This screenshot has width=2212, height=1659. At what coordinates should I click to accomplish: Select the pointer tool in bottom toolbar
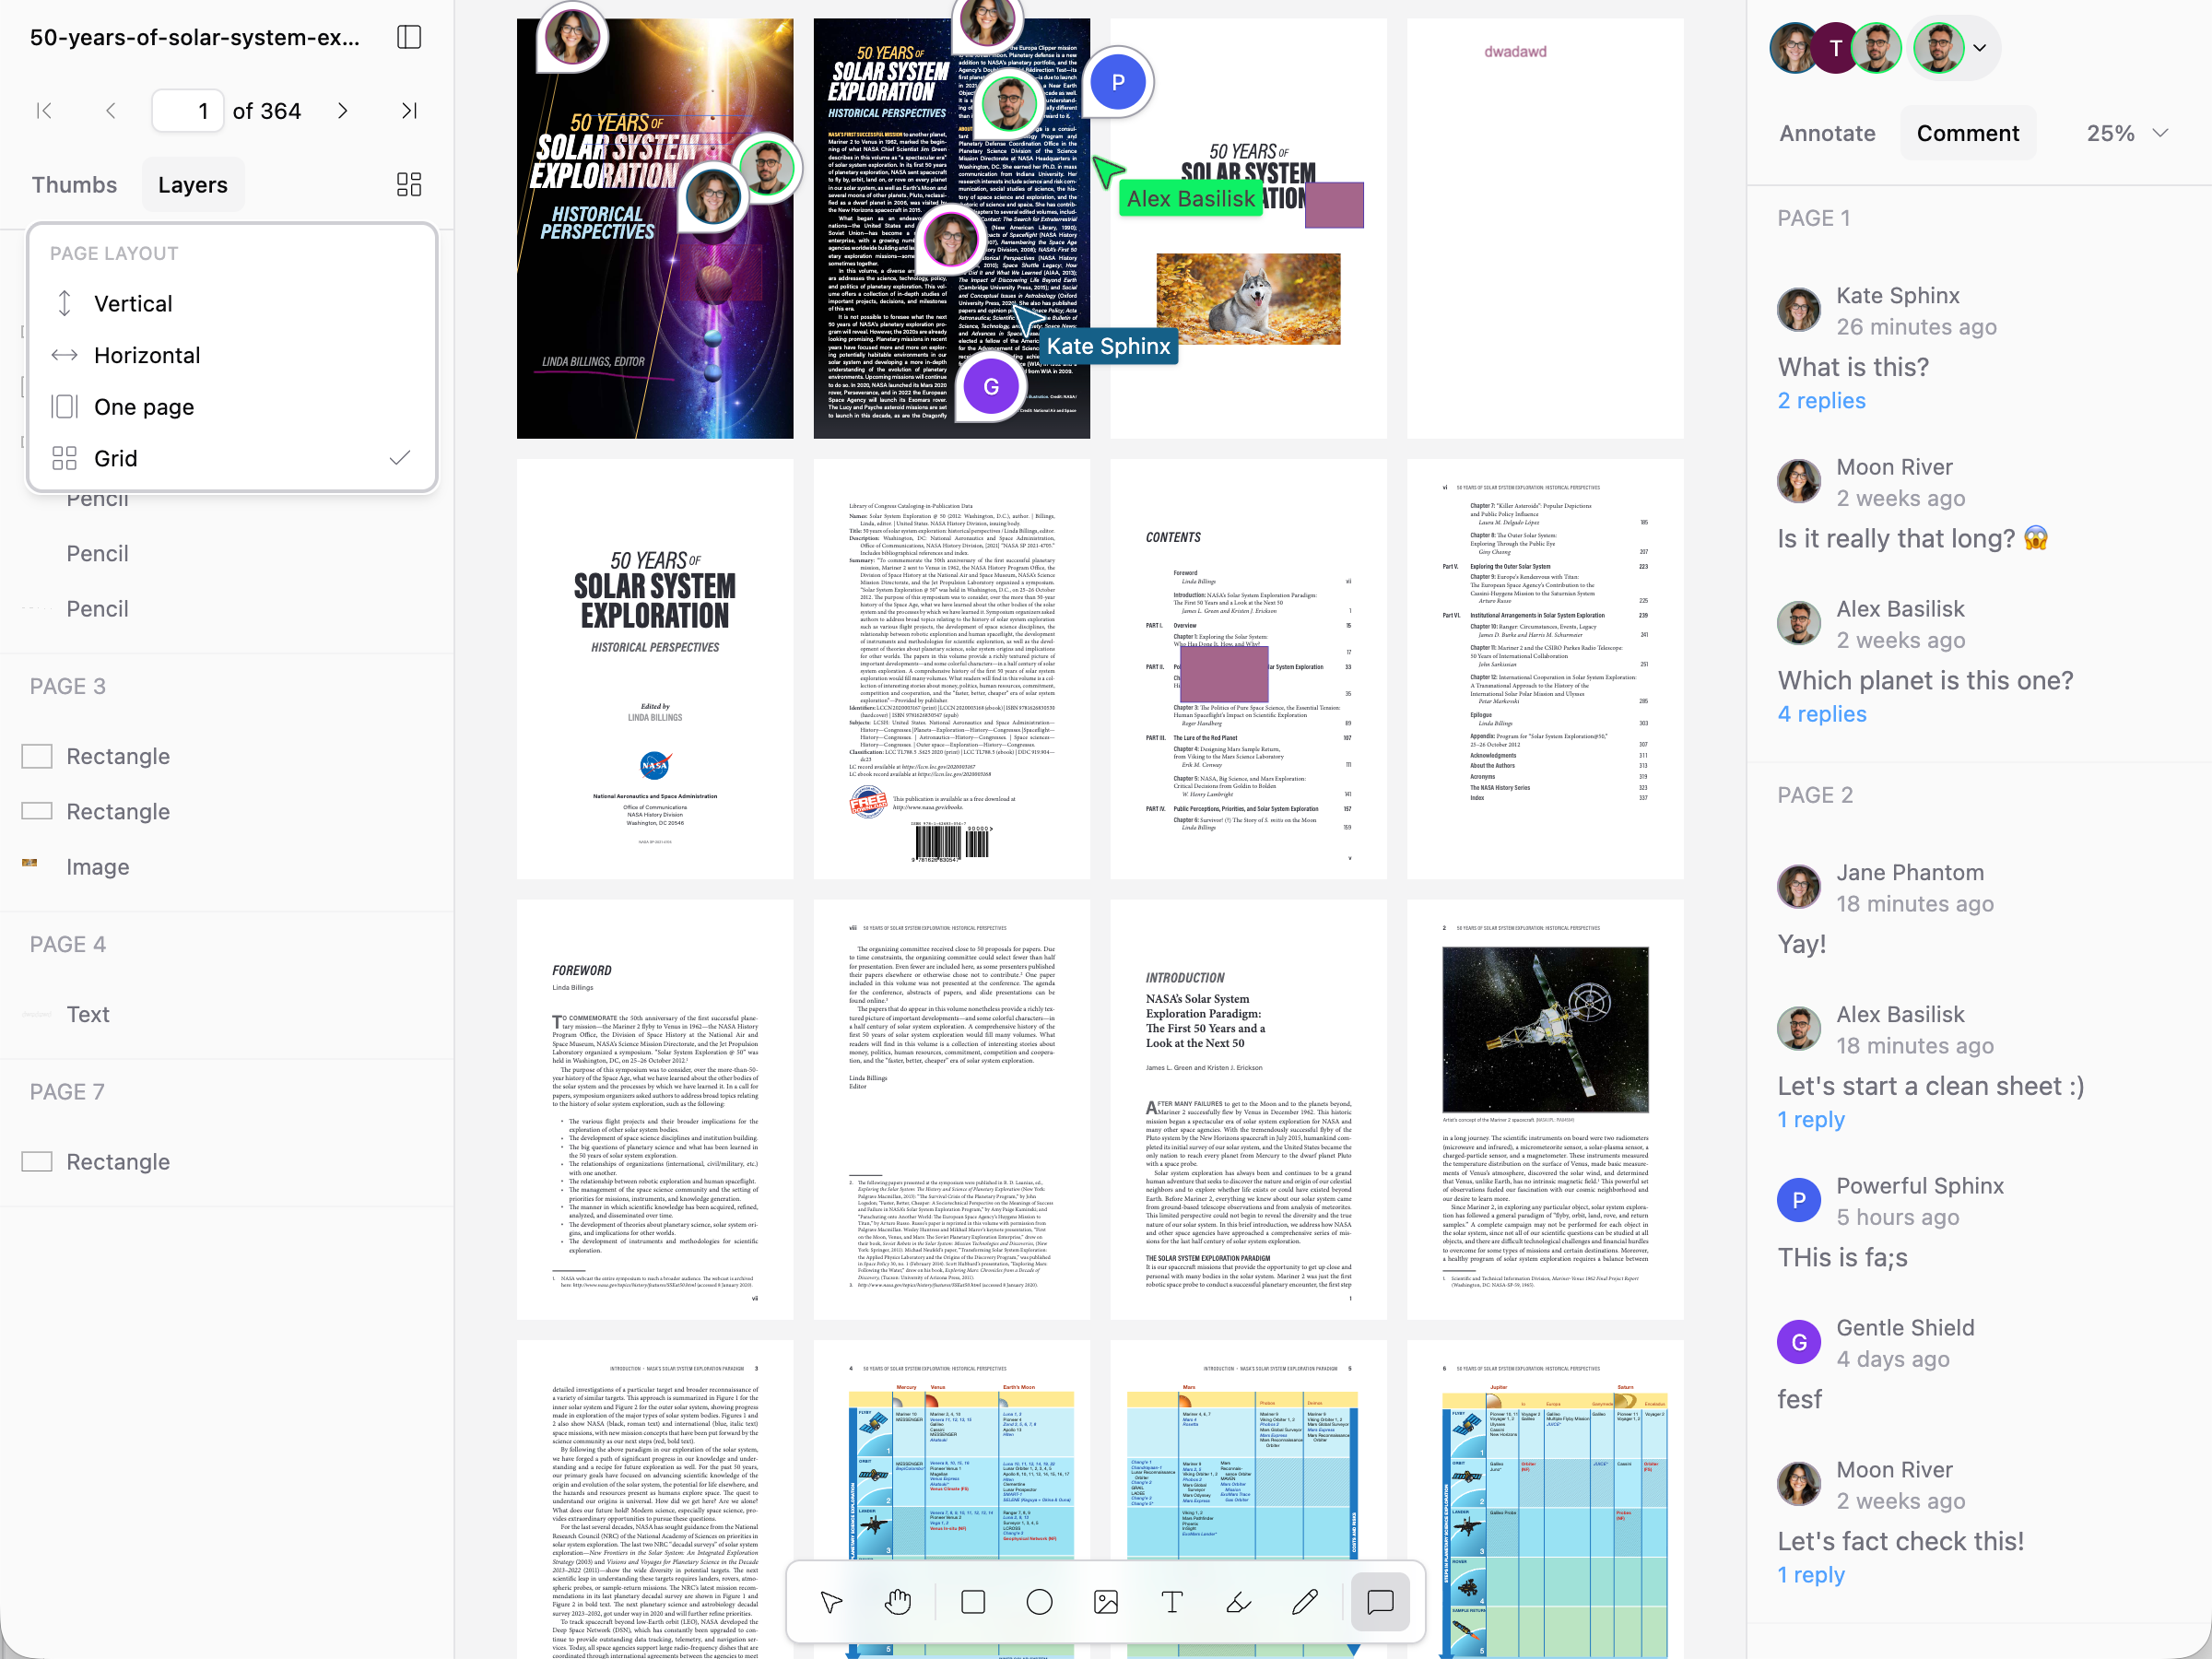(x=831, y=1602)
